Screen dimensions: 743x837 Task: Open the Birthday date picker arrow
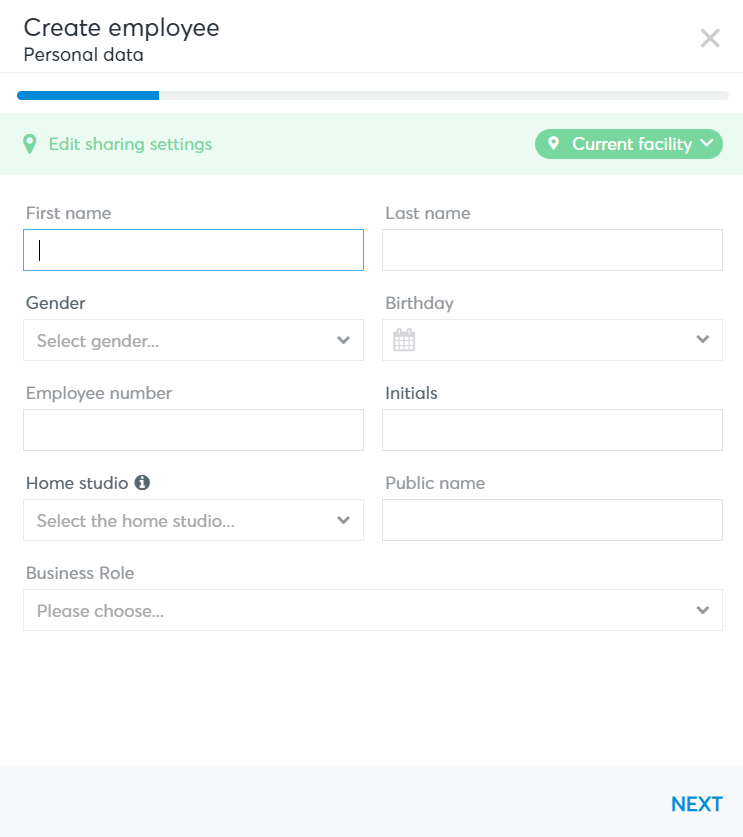703,339
